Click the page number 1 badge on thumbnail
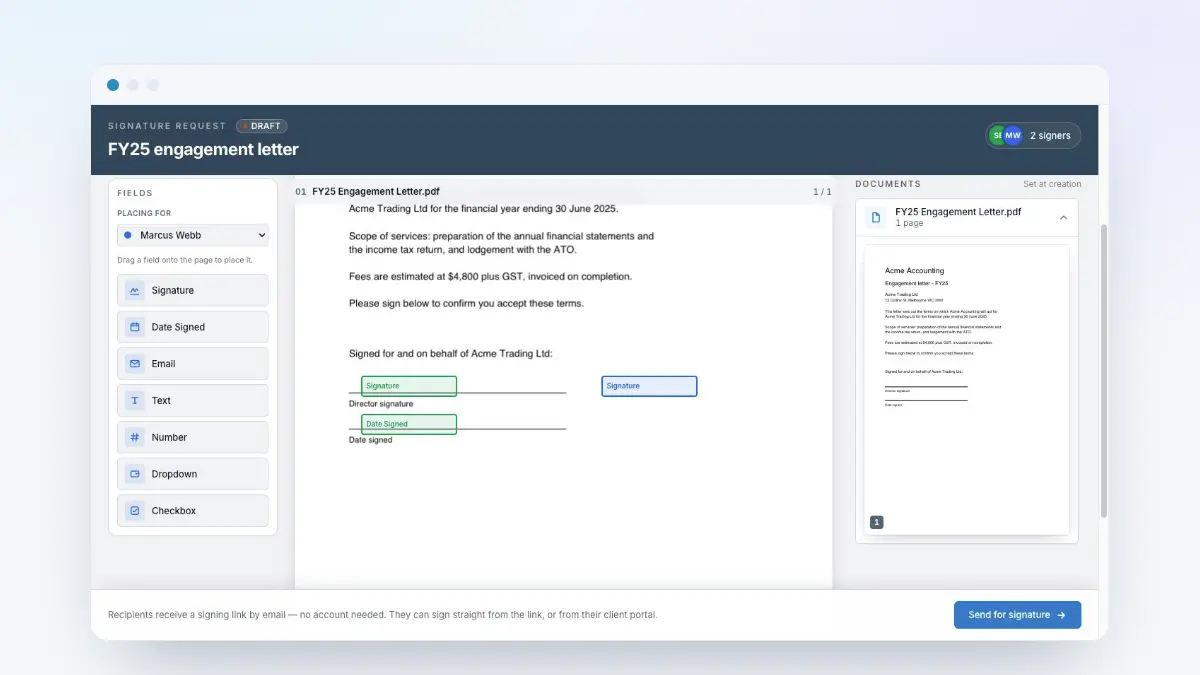Viewport: 1200px width, 675px height. point(877,522)
